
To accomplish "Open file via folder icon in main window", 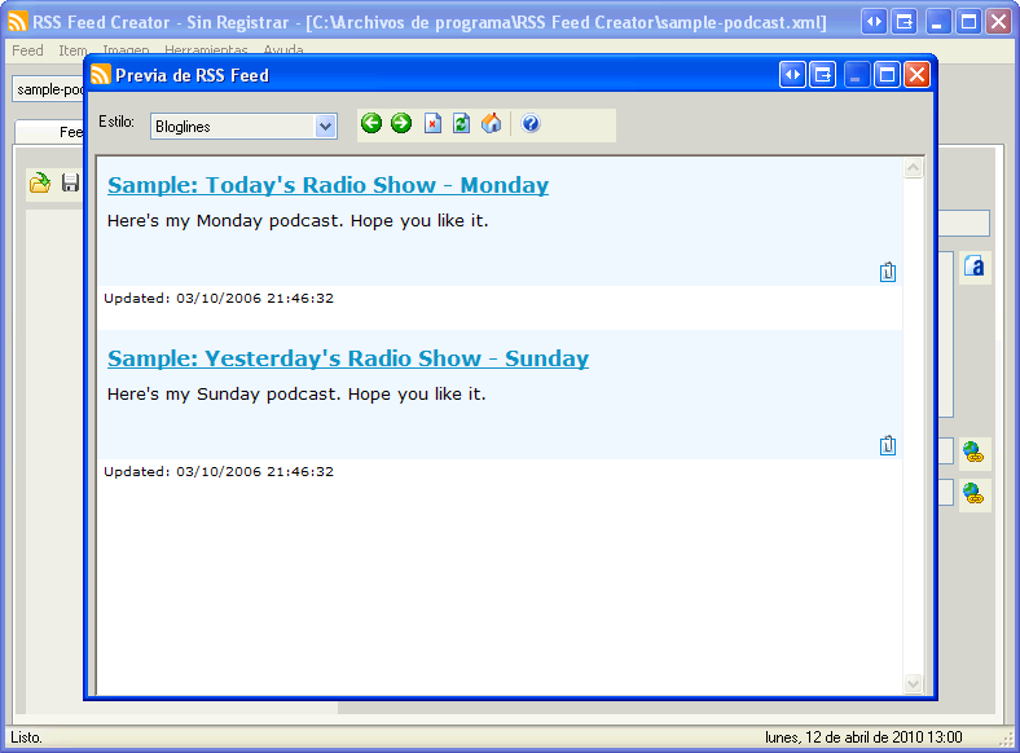I will click(40, 183).
